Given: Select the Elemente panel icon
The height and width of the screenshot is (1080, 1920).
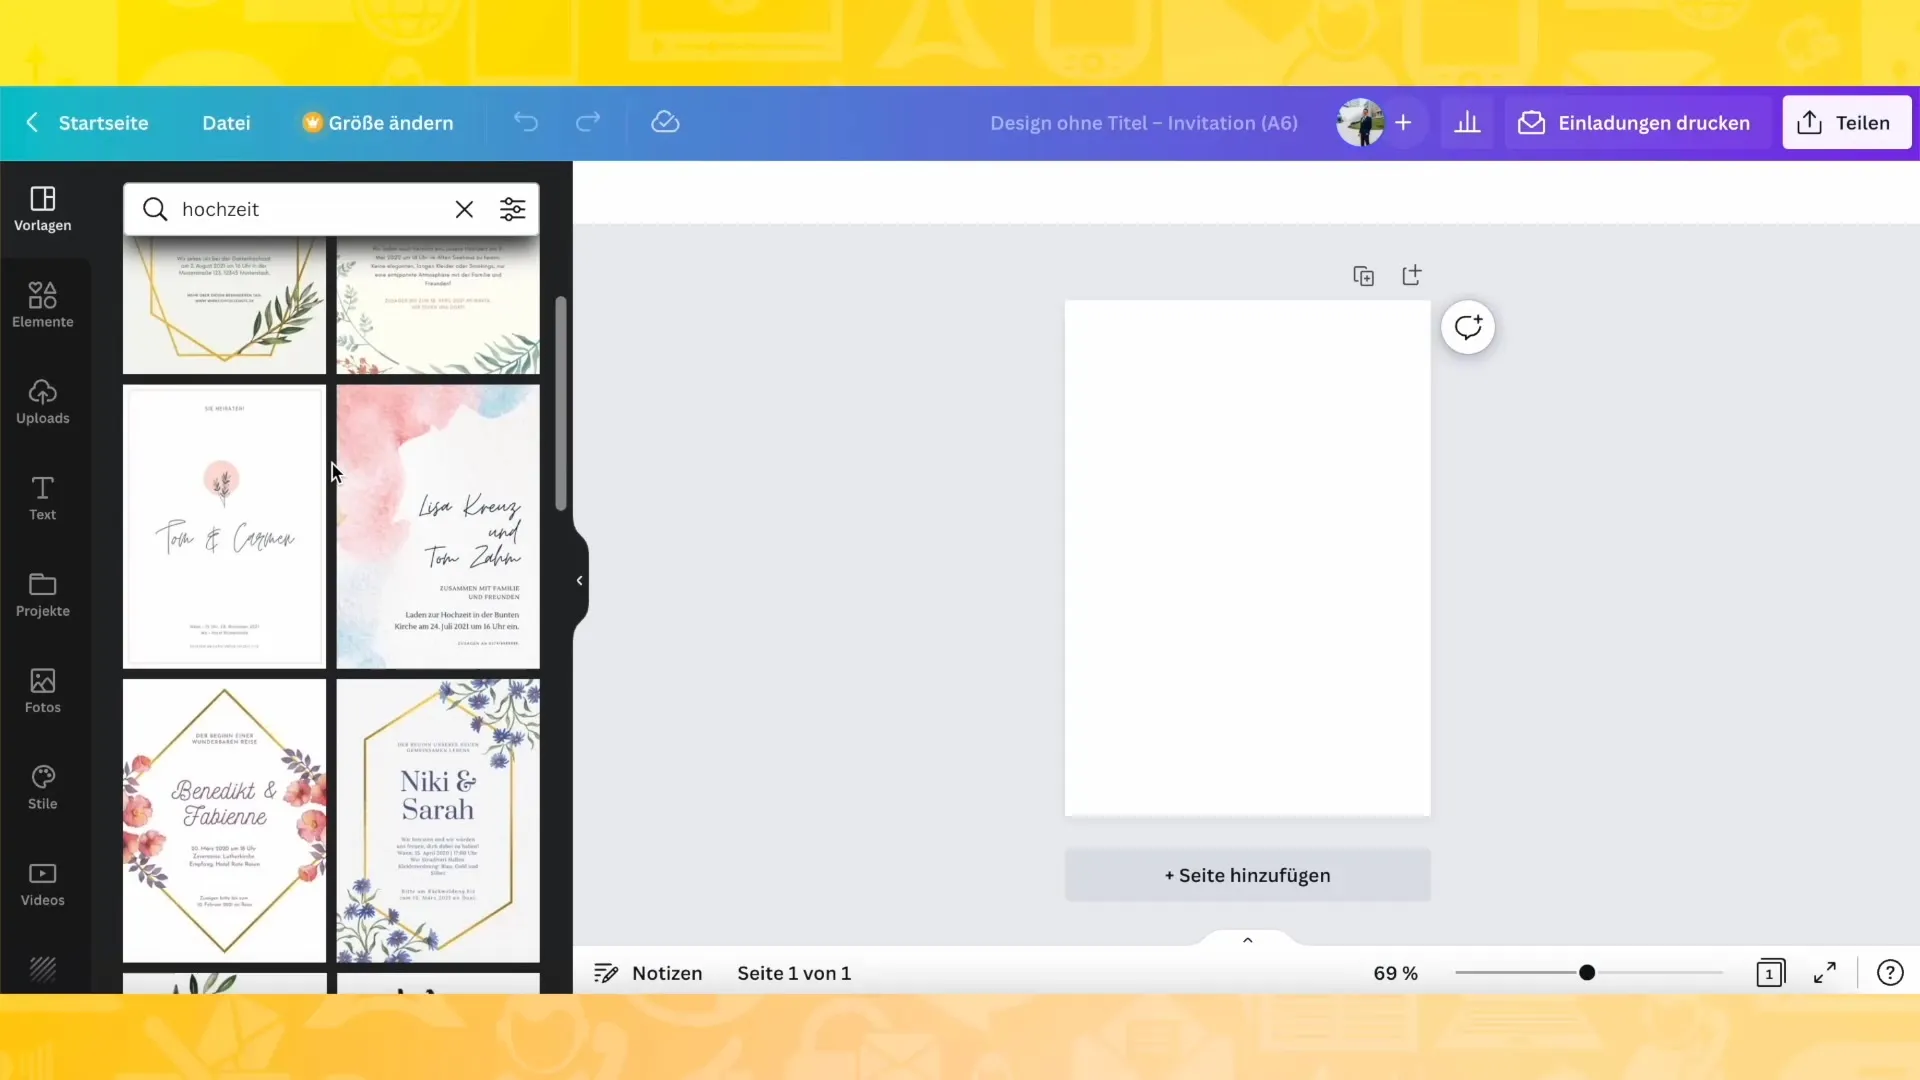Looking at the screenshot, I should [x=42, y=303].
